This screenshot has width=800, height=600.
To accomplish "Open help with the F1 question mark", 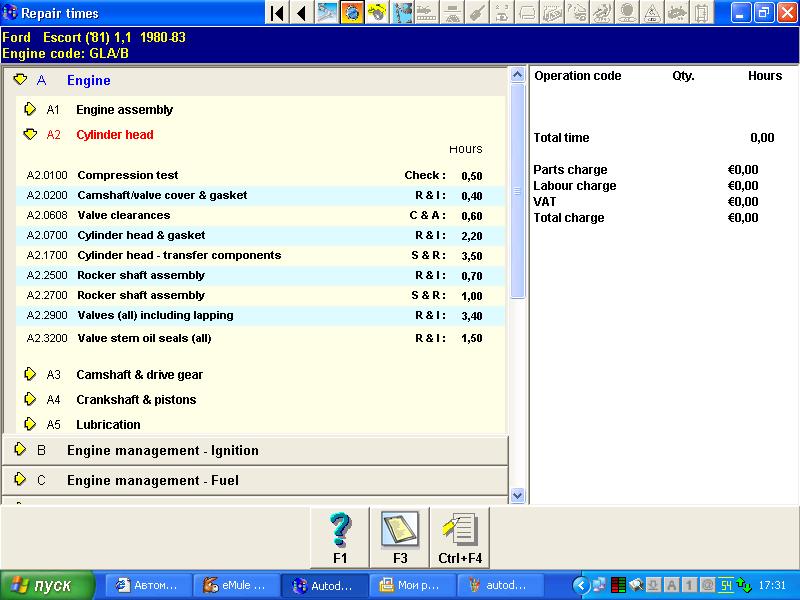I will click(x=340, y=537).
